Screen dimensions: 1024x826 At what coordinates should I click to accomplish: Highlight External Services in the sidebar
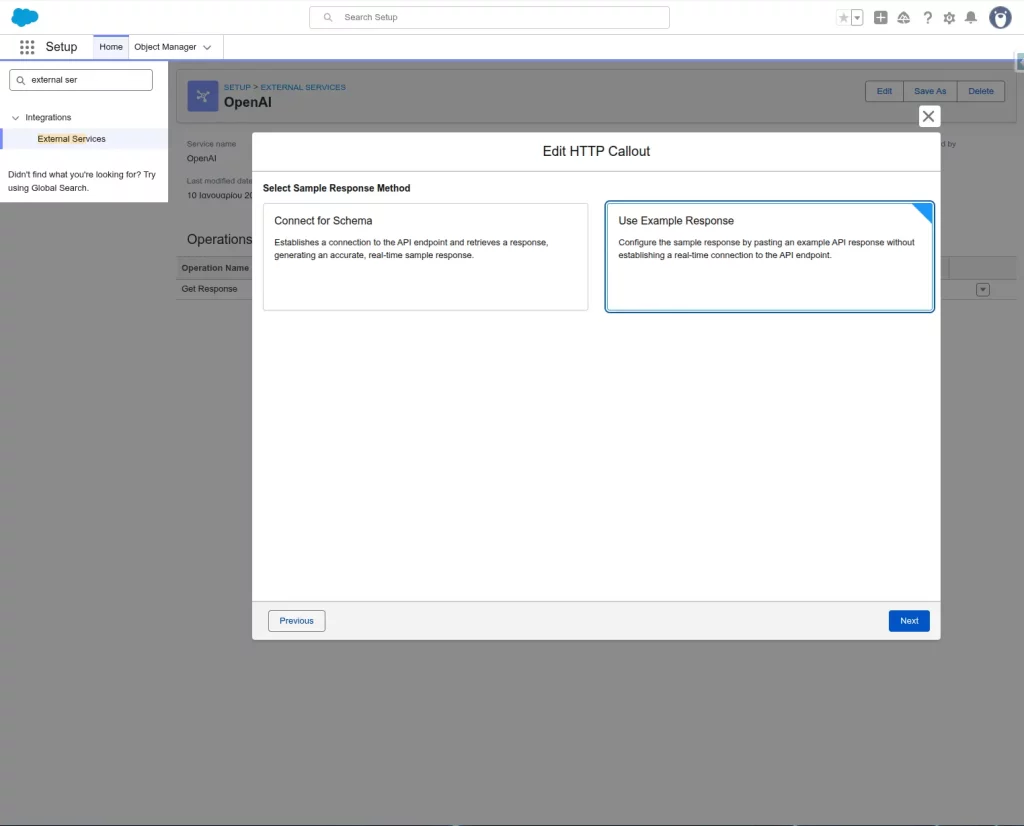73,138
